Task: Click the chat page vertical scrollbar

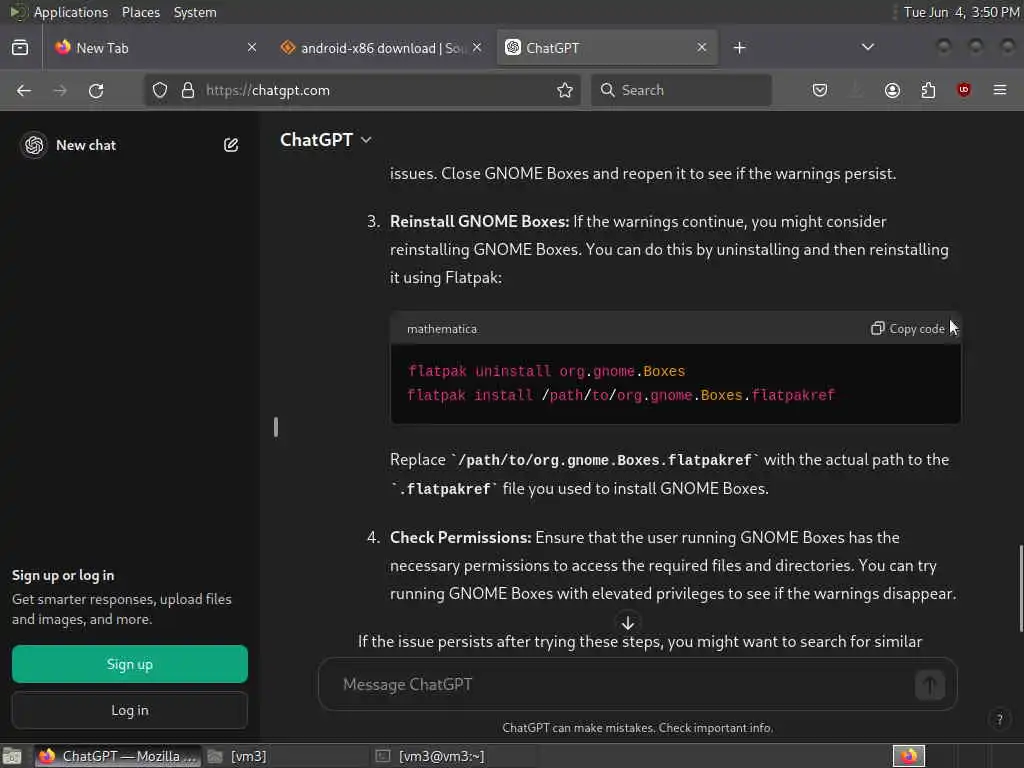Action: click(1021, 588)
